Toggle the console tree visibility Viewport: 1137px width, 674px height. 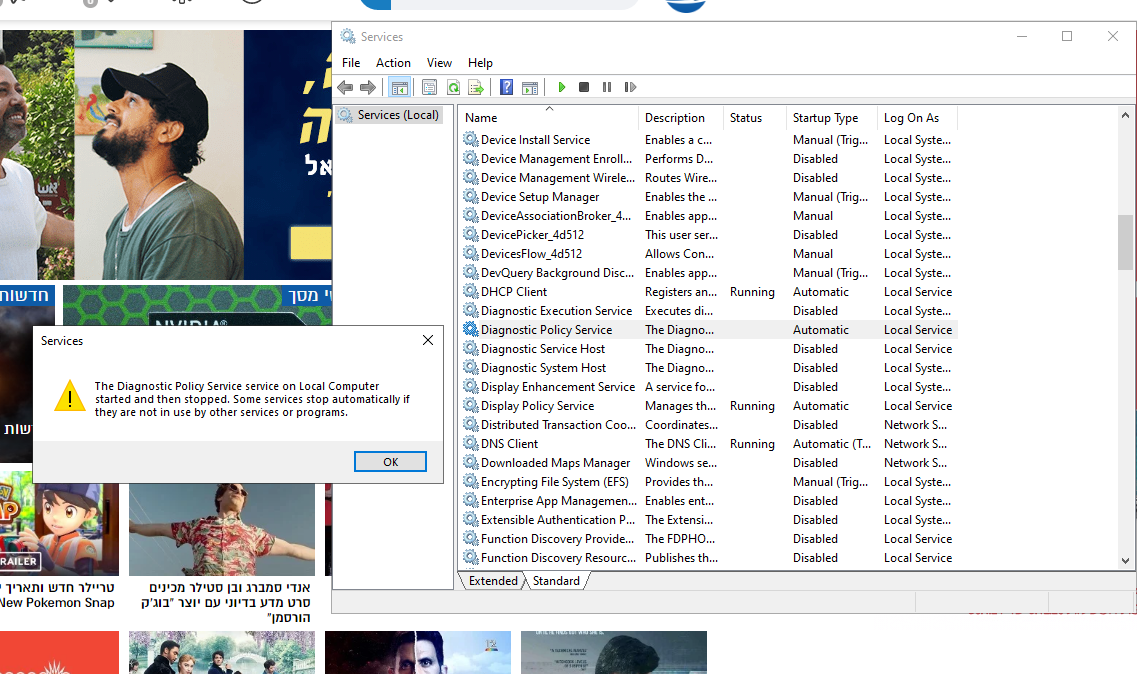(x=399, y=87)
